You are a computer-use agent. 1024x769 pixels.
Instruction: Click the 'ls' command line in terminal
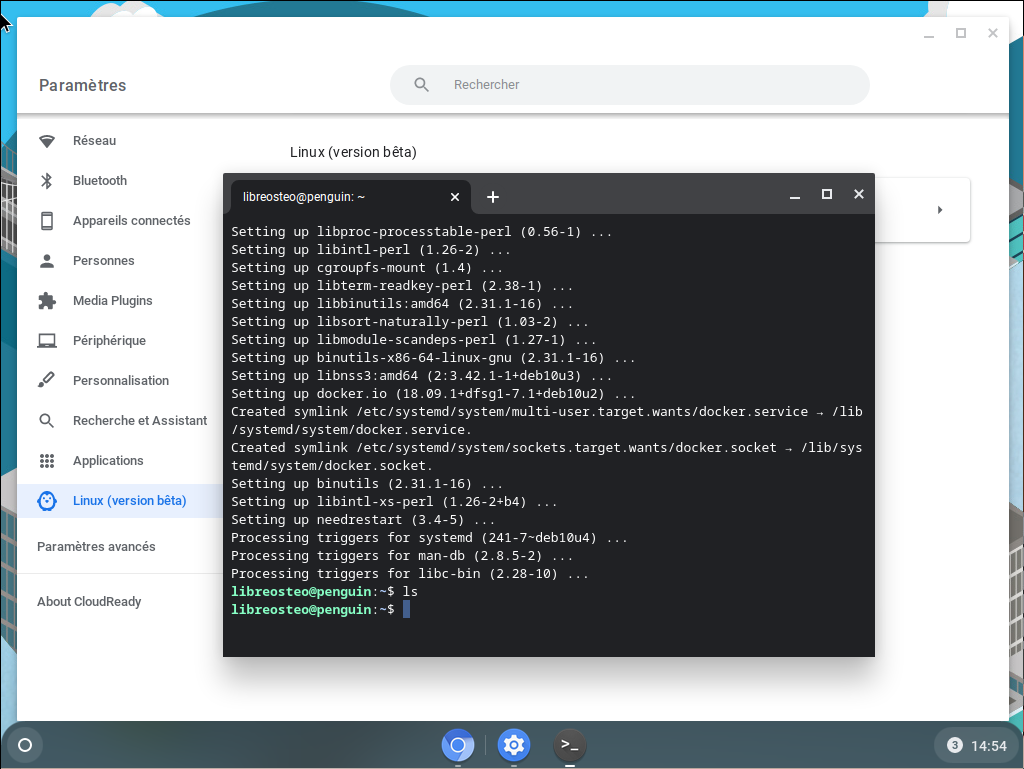coord(325,591)
